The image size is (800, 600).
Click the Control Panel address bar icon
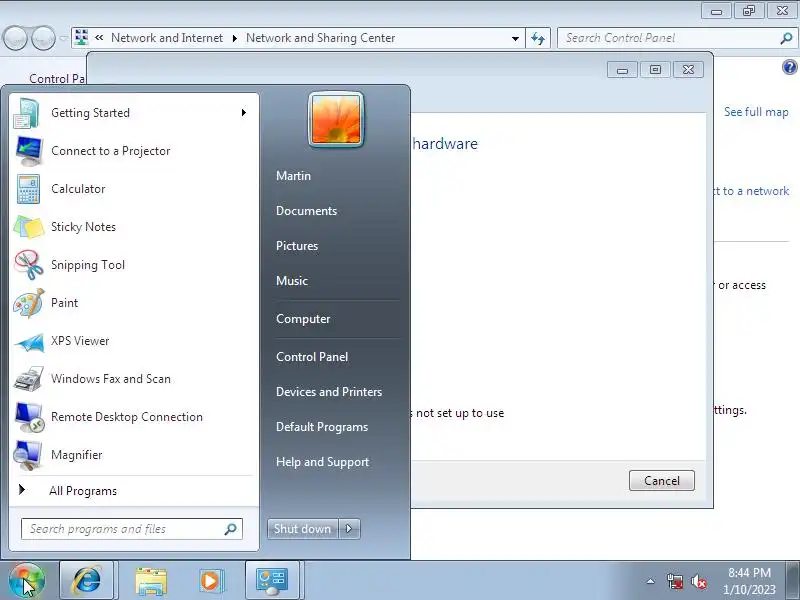(x=82, y=38)
